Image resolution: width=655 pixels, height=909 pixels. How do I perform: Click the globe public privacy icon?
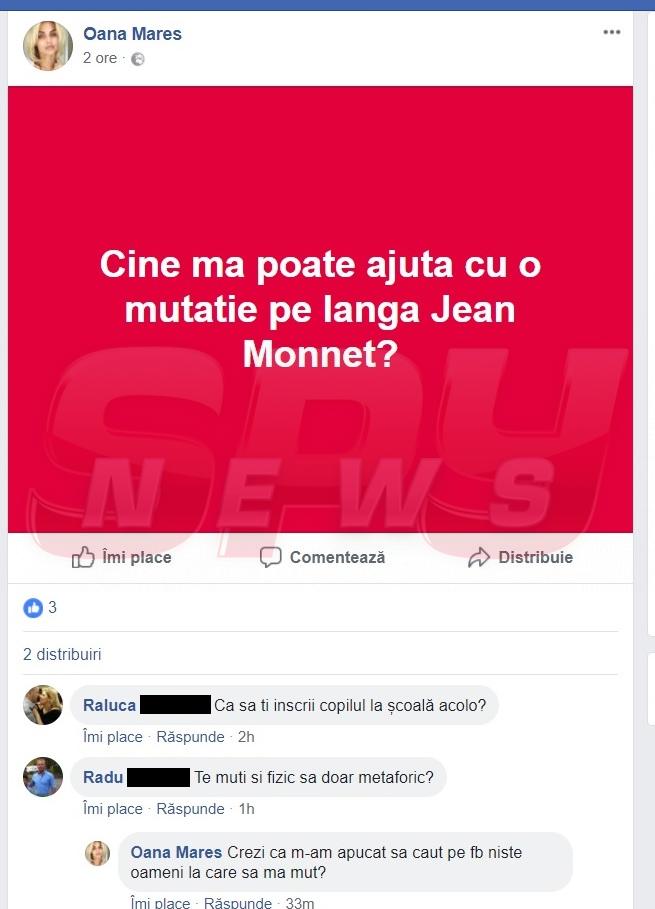pos(137,59)
